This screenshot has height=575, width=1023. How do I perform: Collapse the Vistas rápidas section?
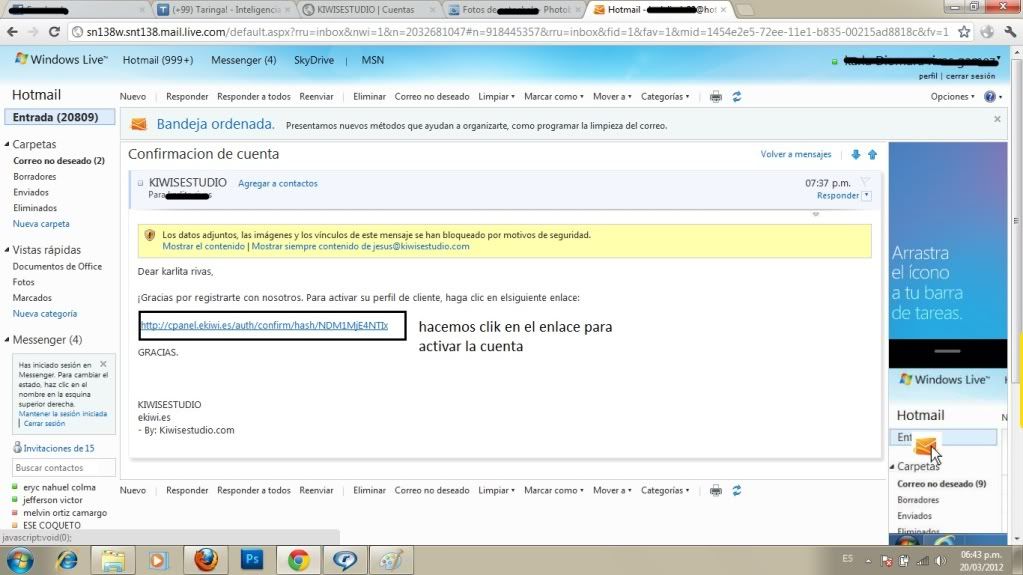point(7,249)
